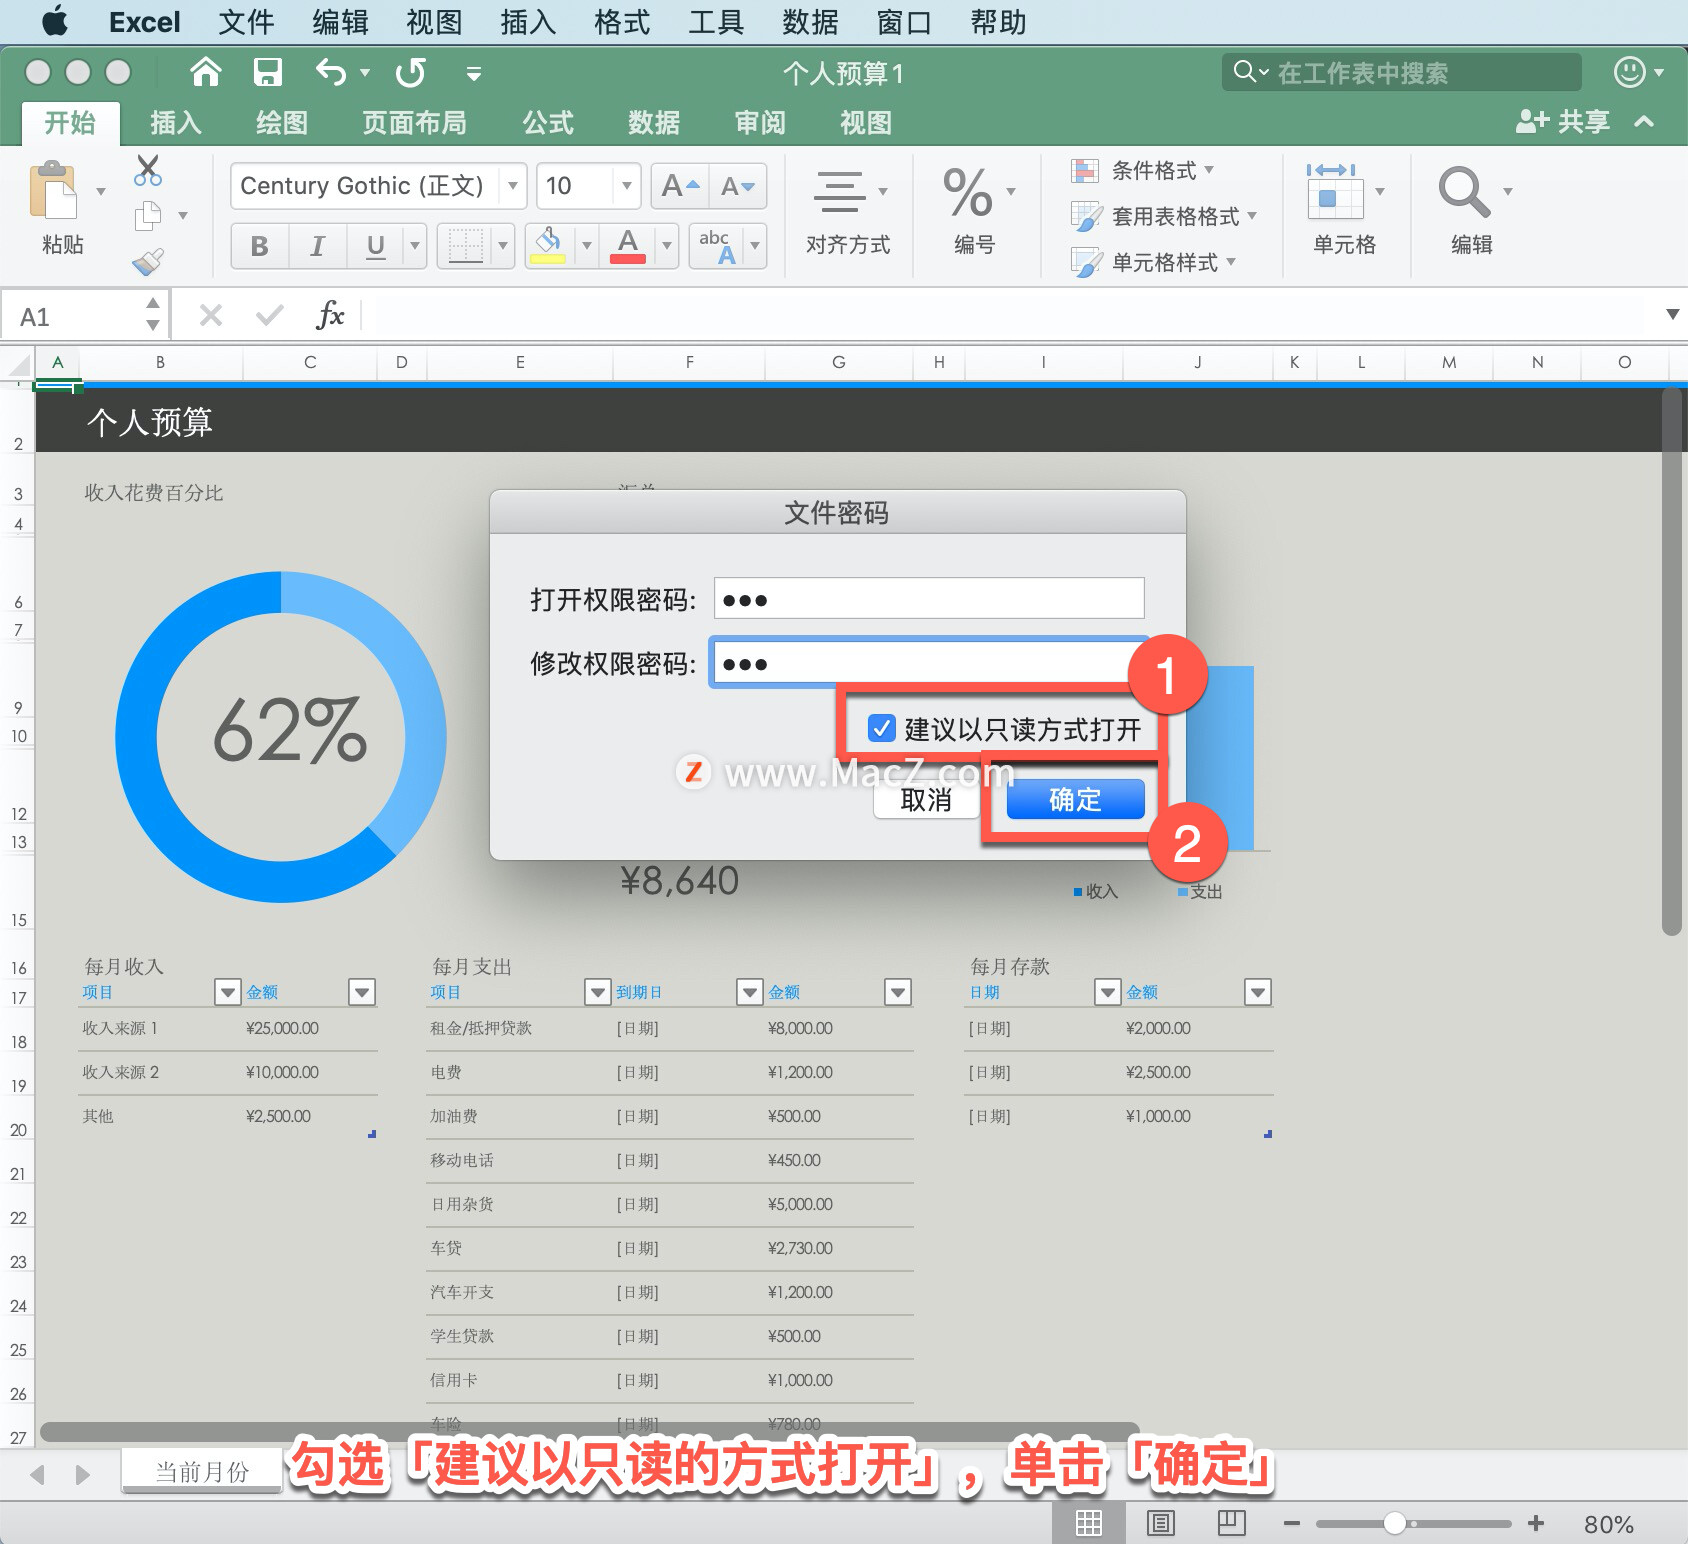Toggle italic formatting
1688x1544 pixels.
[317, 246]
